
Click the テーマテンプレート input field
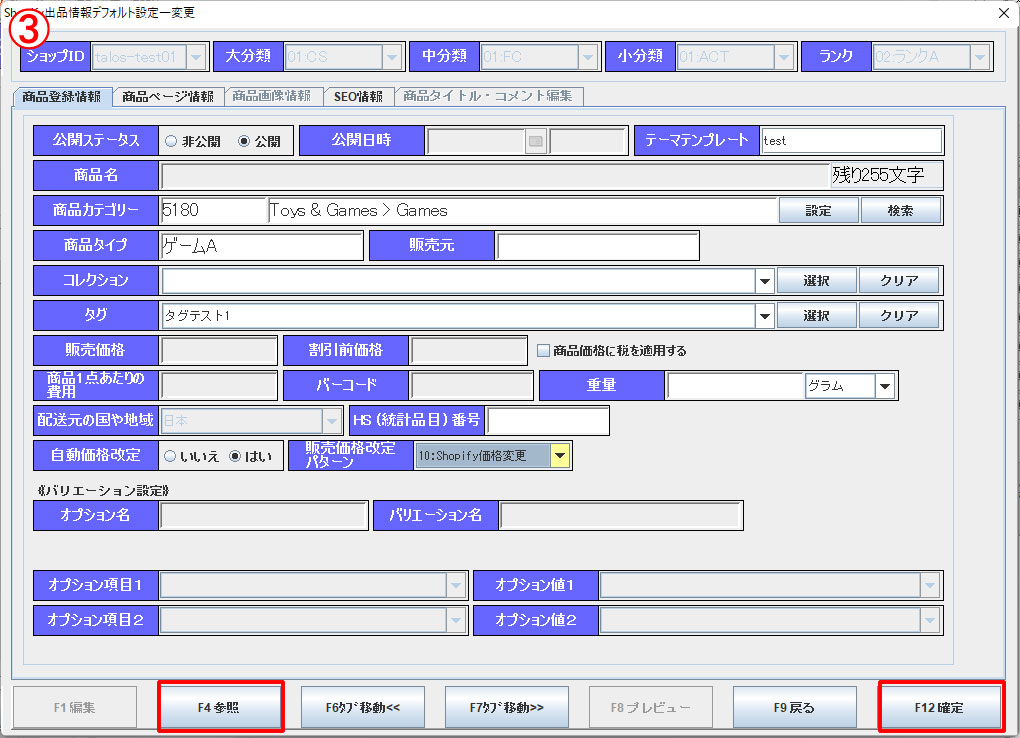851,141
